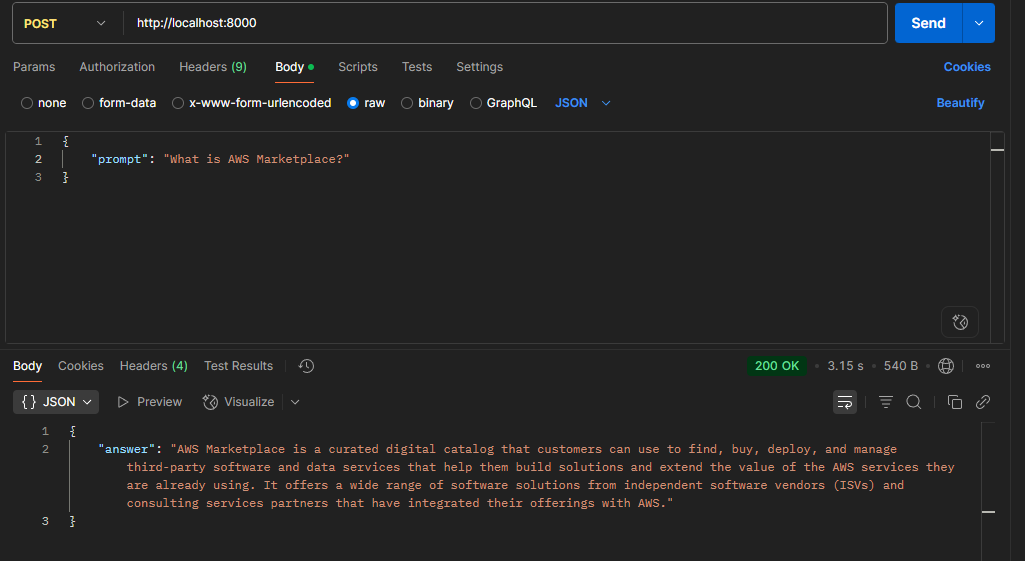Open the Scripts tab

pos(358,67)
